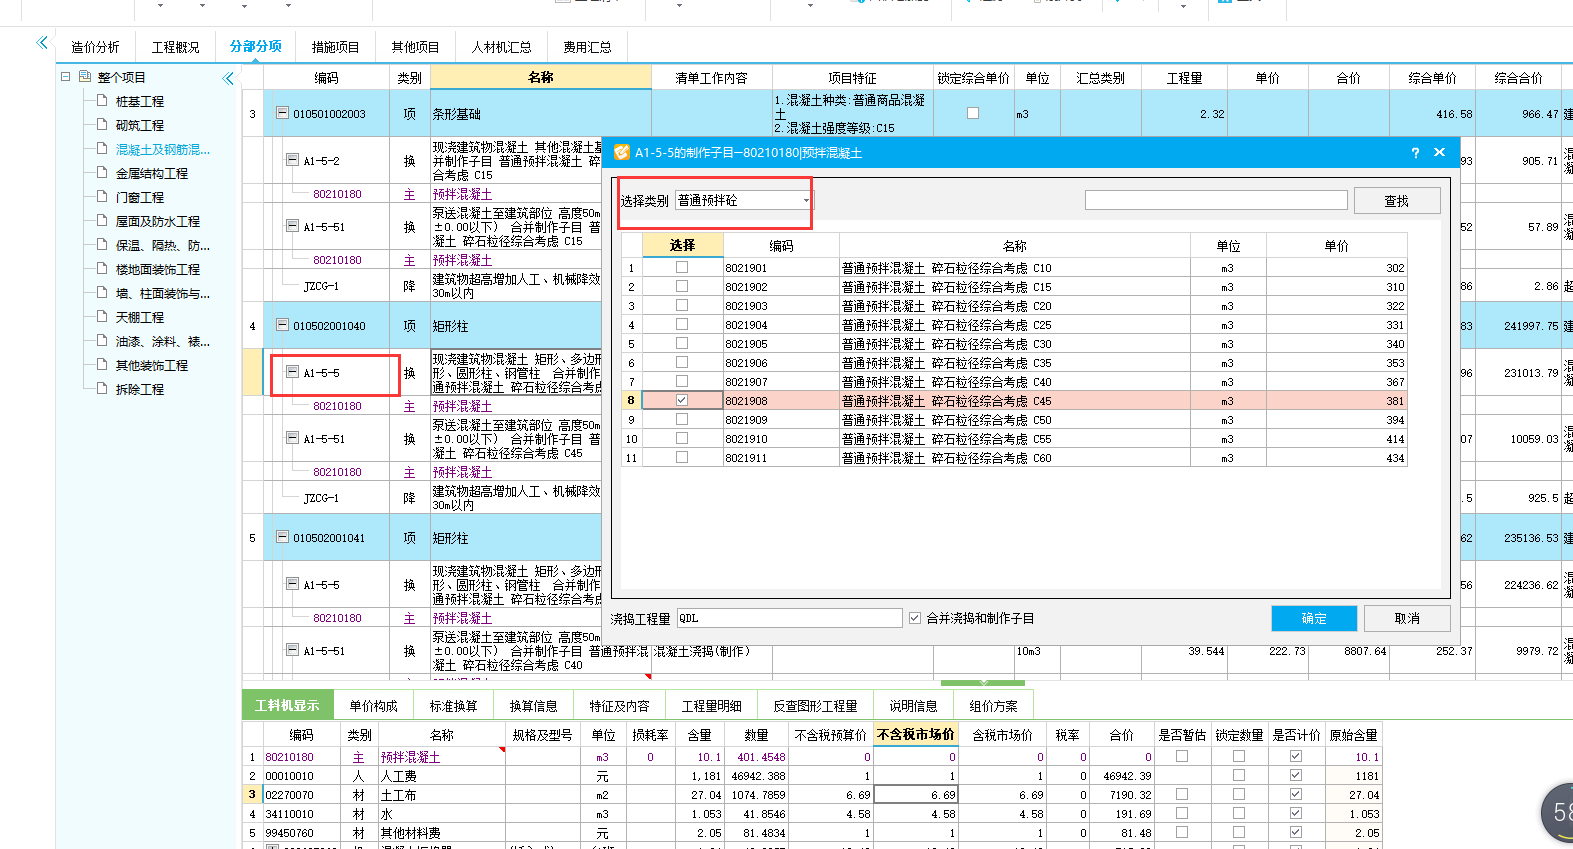Open 特征及内容 bottom tab
The height and width of the screenshot is (849, 1573).
click(x=619, y=706)
